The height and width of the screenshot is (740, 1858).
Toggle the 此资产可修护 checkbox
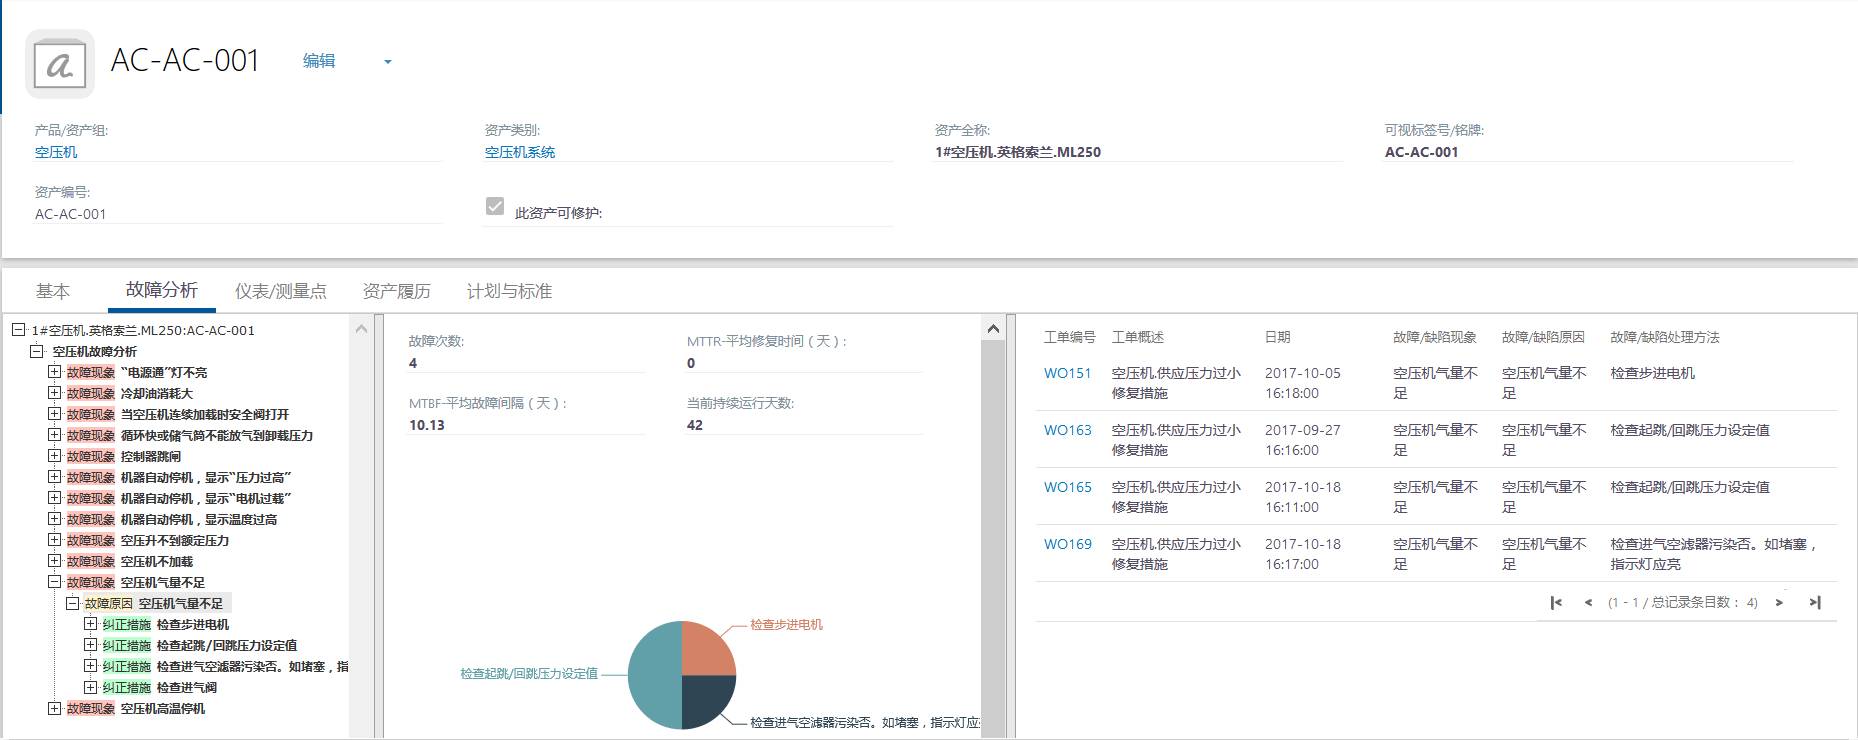(x=495, y=206)
